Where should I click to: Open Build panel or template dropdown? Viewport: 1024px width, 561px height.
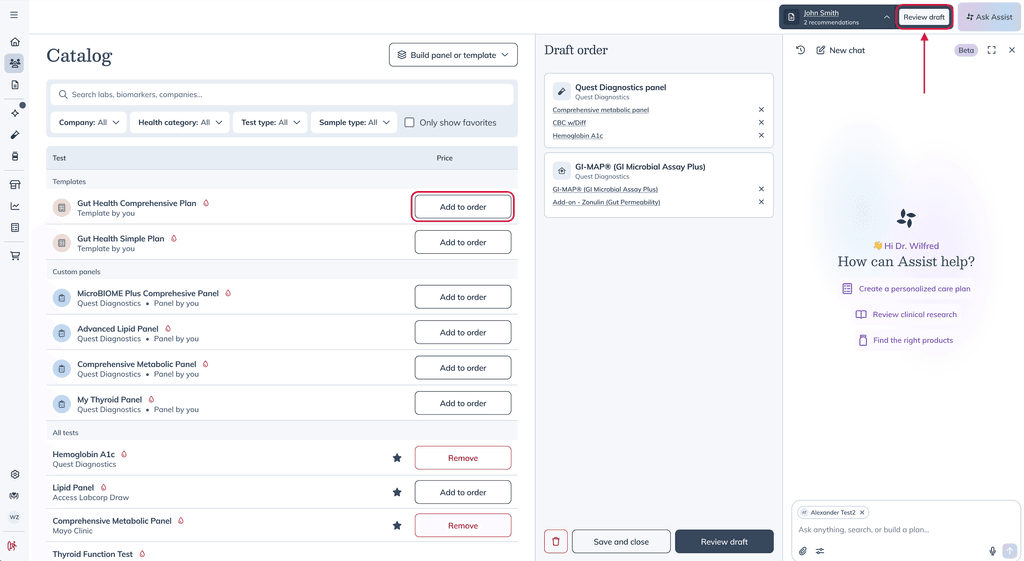(x=453, y=55)
